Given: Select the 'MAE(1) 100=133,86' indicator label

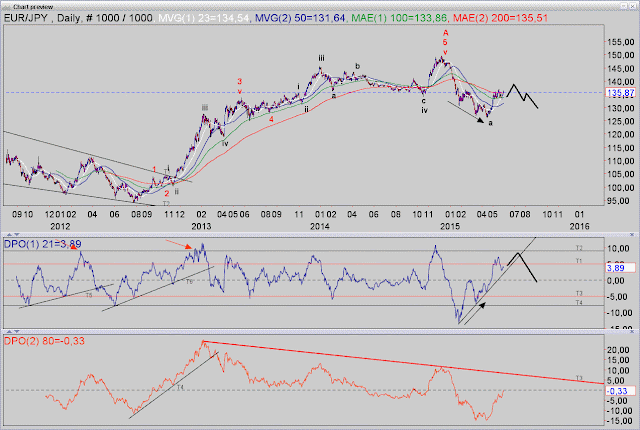Looking at the screenshot, I should [x=399, y=18].
